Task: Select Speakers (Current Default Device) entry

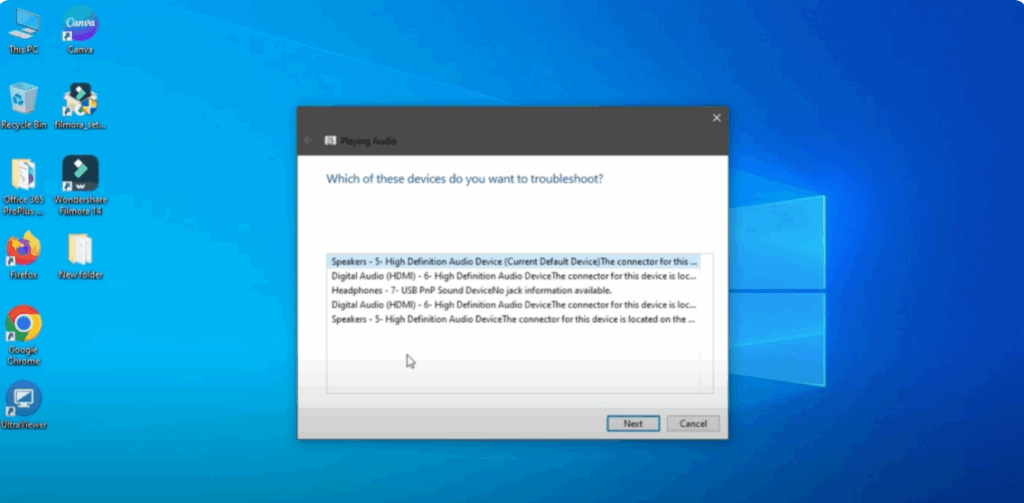Action: coord(514,261)
